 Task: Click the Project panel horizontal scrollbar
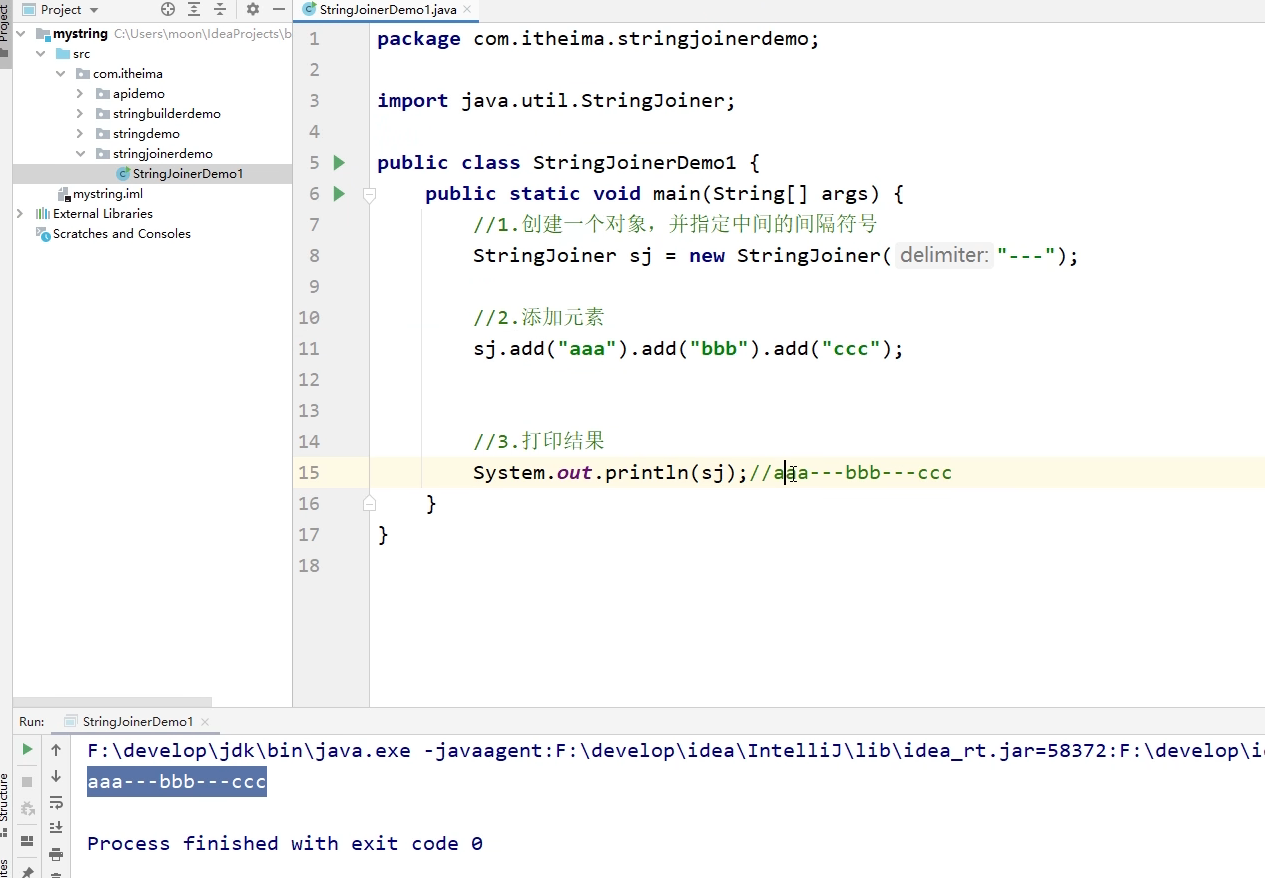pos(112,702)
